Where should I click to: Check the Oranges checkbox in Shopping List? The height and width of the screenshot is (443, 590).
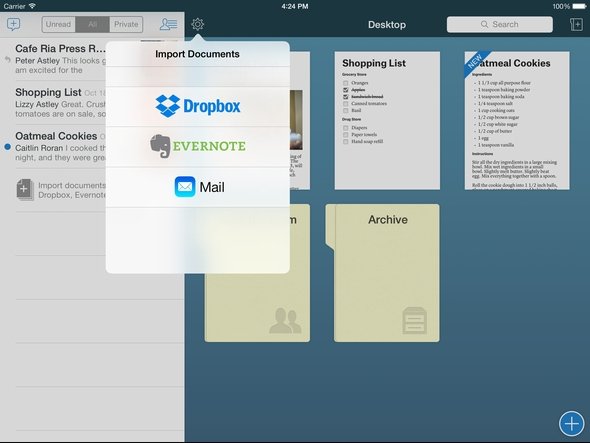click(345, 83)
